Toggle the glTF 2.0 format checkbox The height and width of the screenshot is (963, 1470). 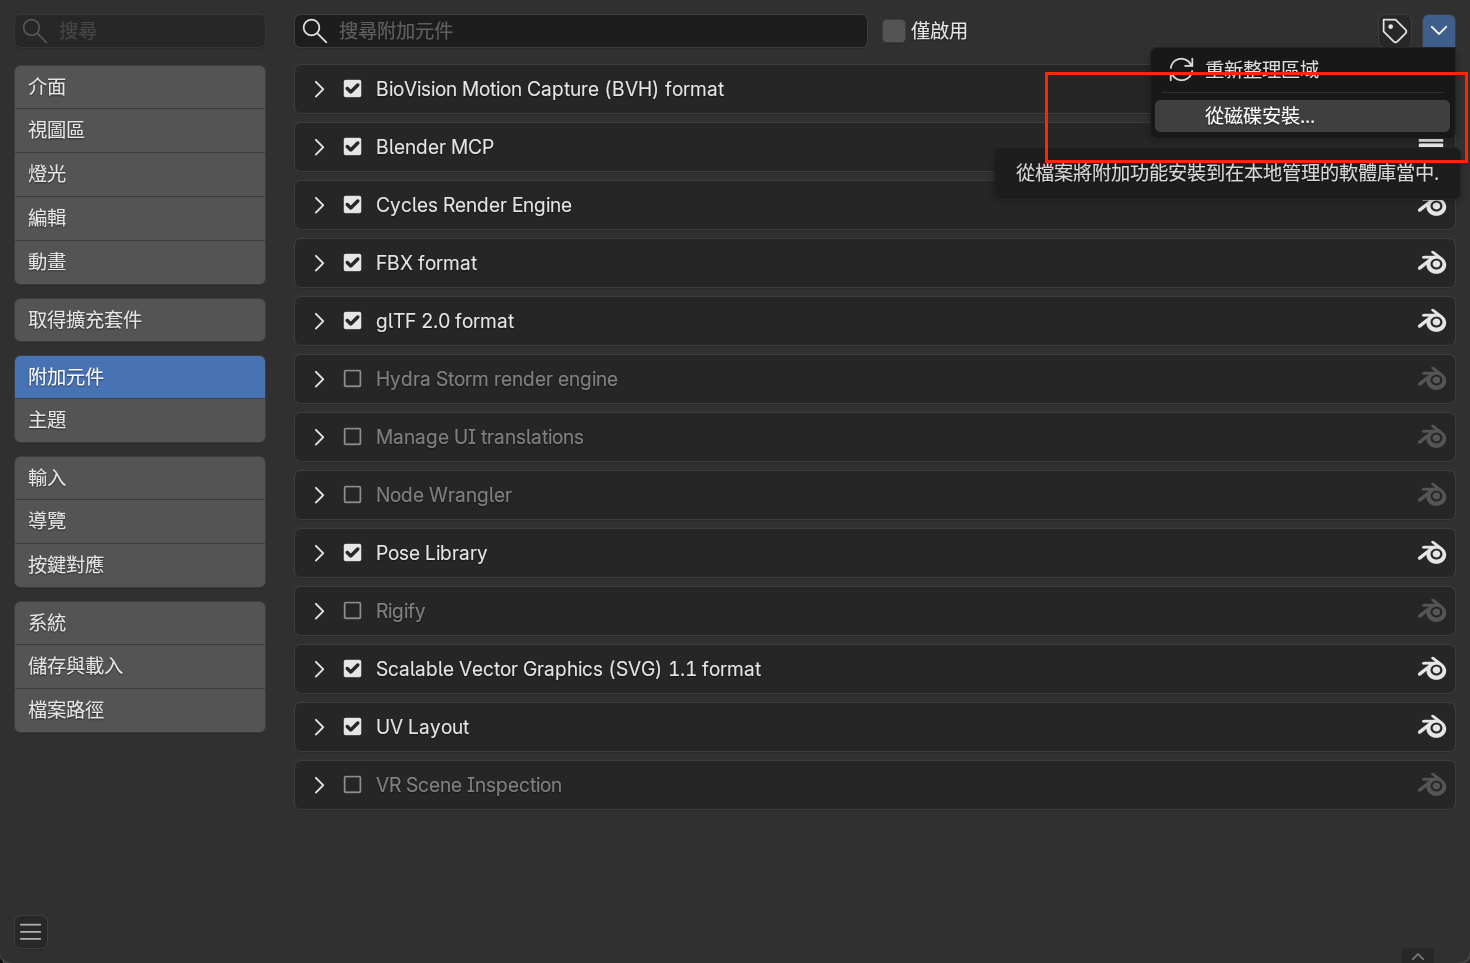click(x=352, y=321)
